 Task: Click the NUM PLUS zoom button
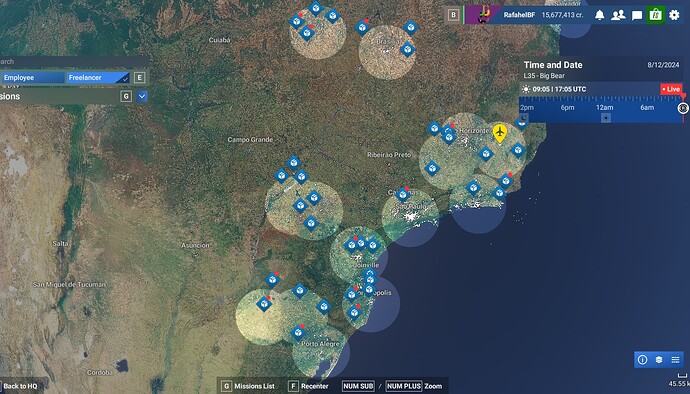pyautogui.click(x=404, y=386)
